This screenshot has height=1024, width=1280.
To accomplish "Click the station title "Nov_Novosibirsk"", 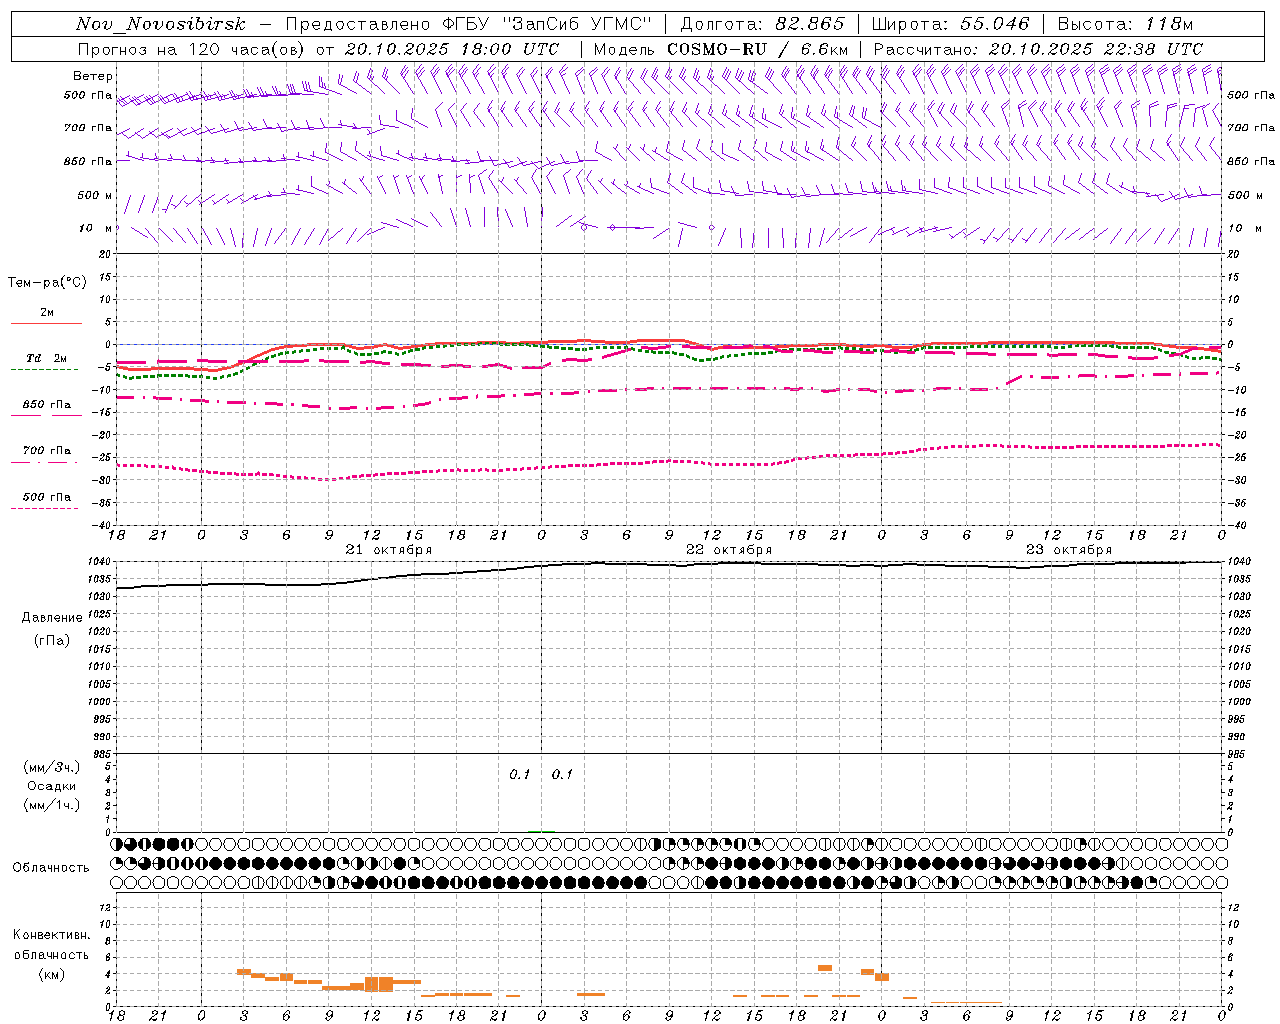I will tap(160, 24).
